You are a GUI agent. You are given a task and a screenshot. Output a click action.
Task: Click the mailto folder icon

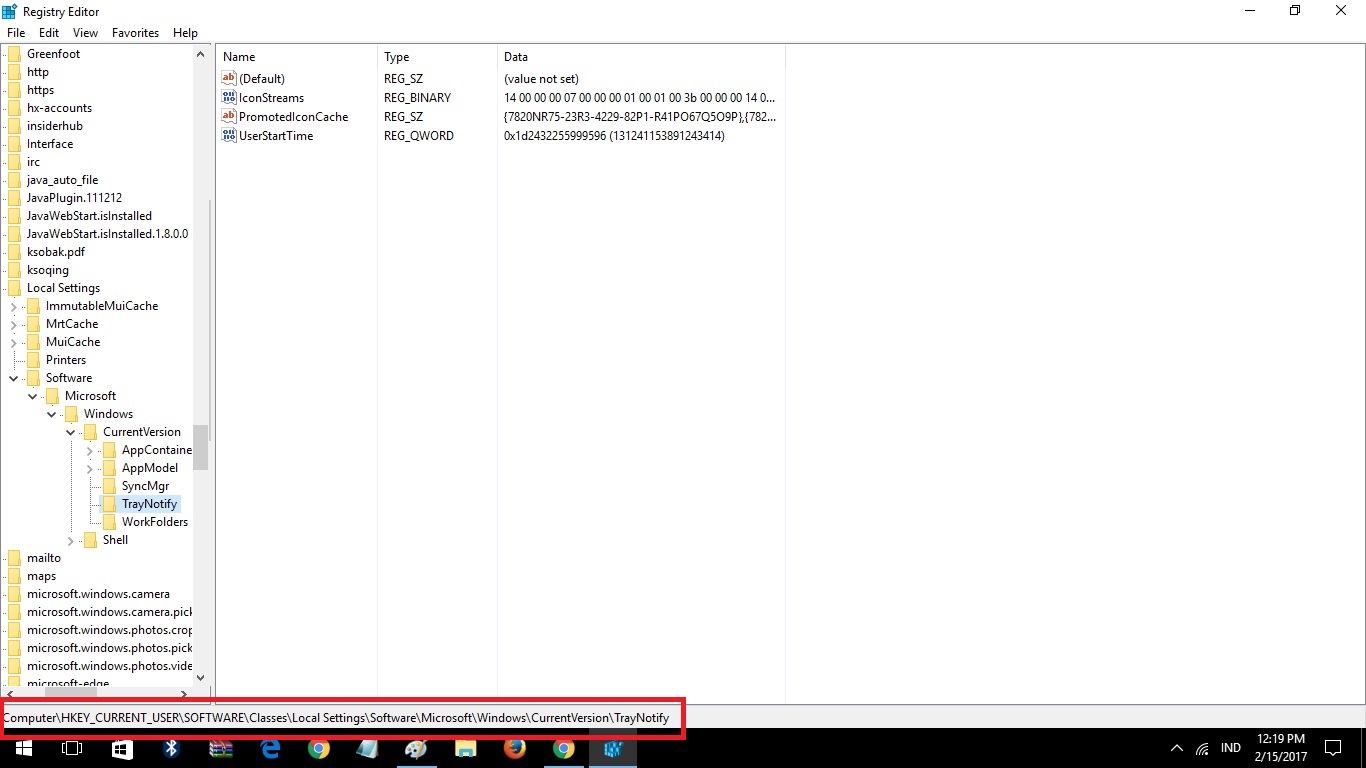[x=14, y=558]
